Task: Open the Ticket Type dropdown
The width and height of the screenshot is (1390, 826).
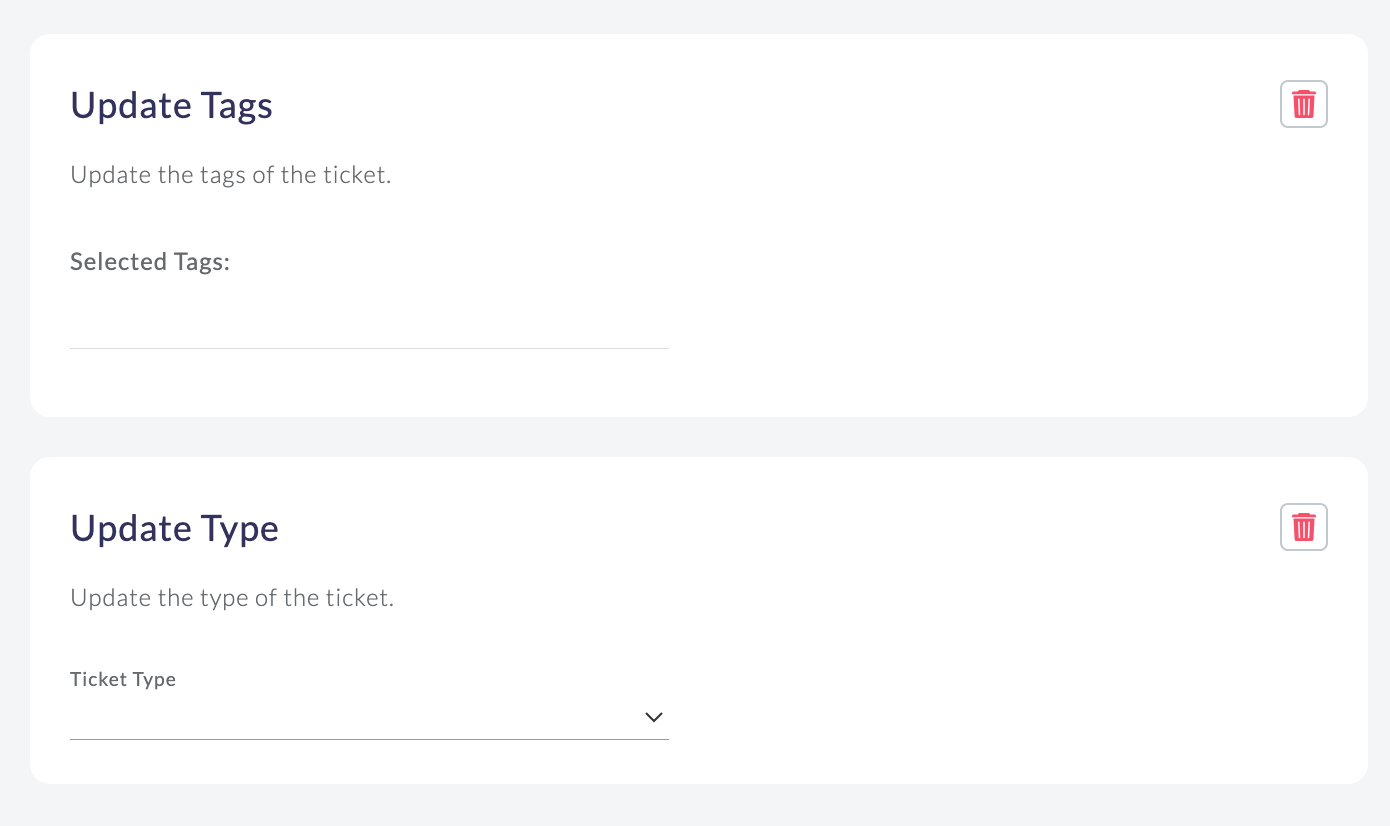Action: click(x=369, y=717)
